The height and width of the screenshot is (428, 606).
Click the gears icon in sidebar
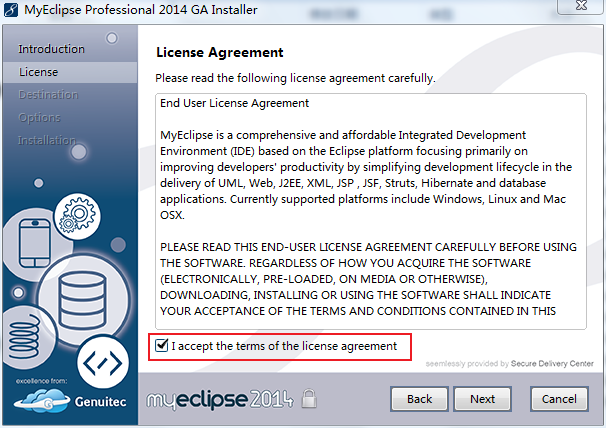(77, 216)
